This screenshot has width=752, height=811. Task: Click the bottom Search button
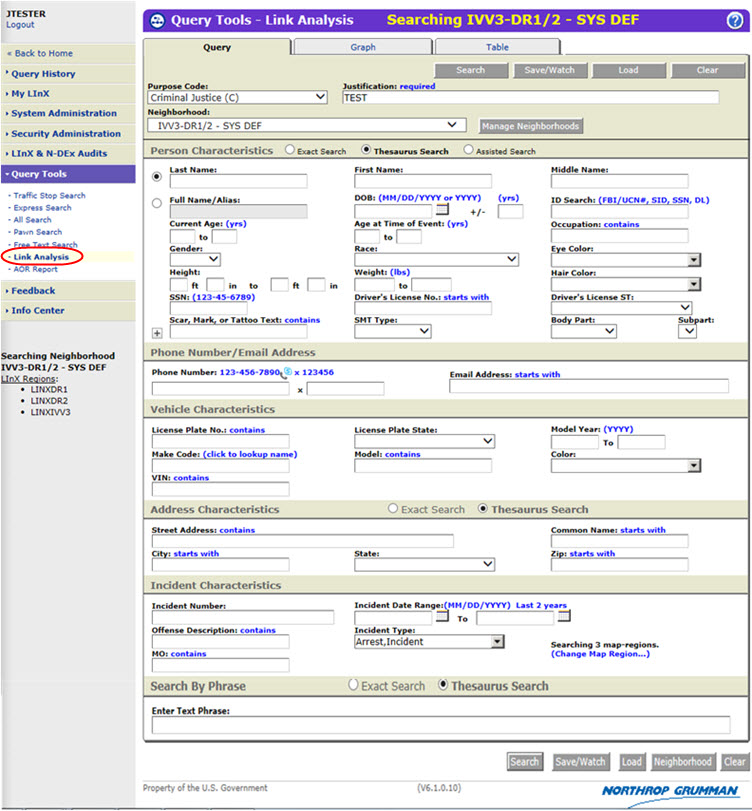[x=525, y=762]
